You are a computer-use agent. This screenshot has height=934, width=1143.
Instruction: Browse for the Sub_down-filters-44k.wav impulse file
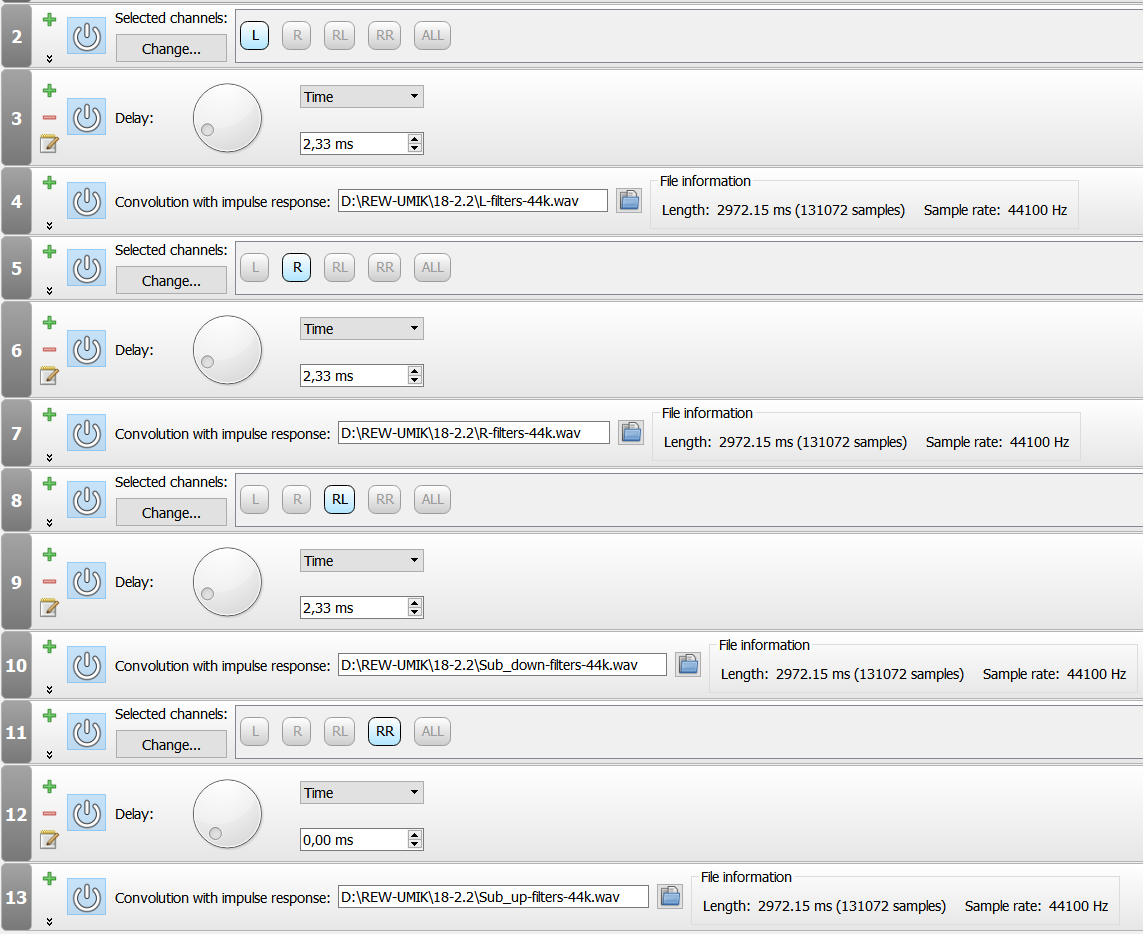687,665
